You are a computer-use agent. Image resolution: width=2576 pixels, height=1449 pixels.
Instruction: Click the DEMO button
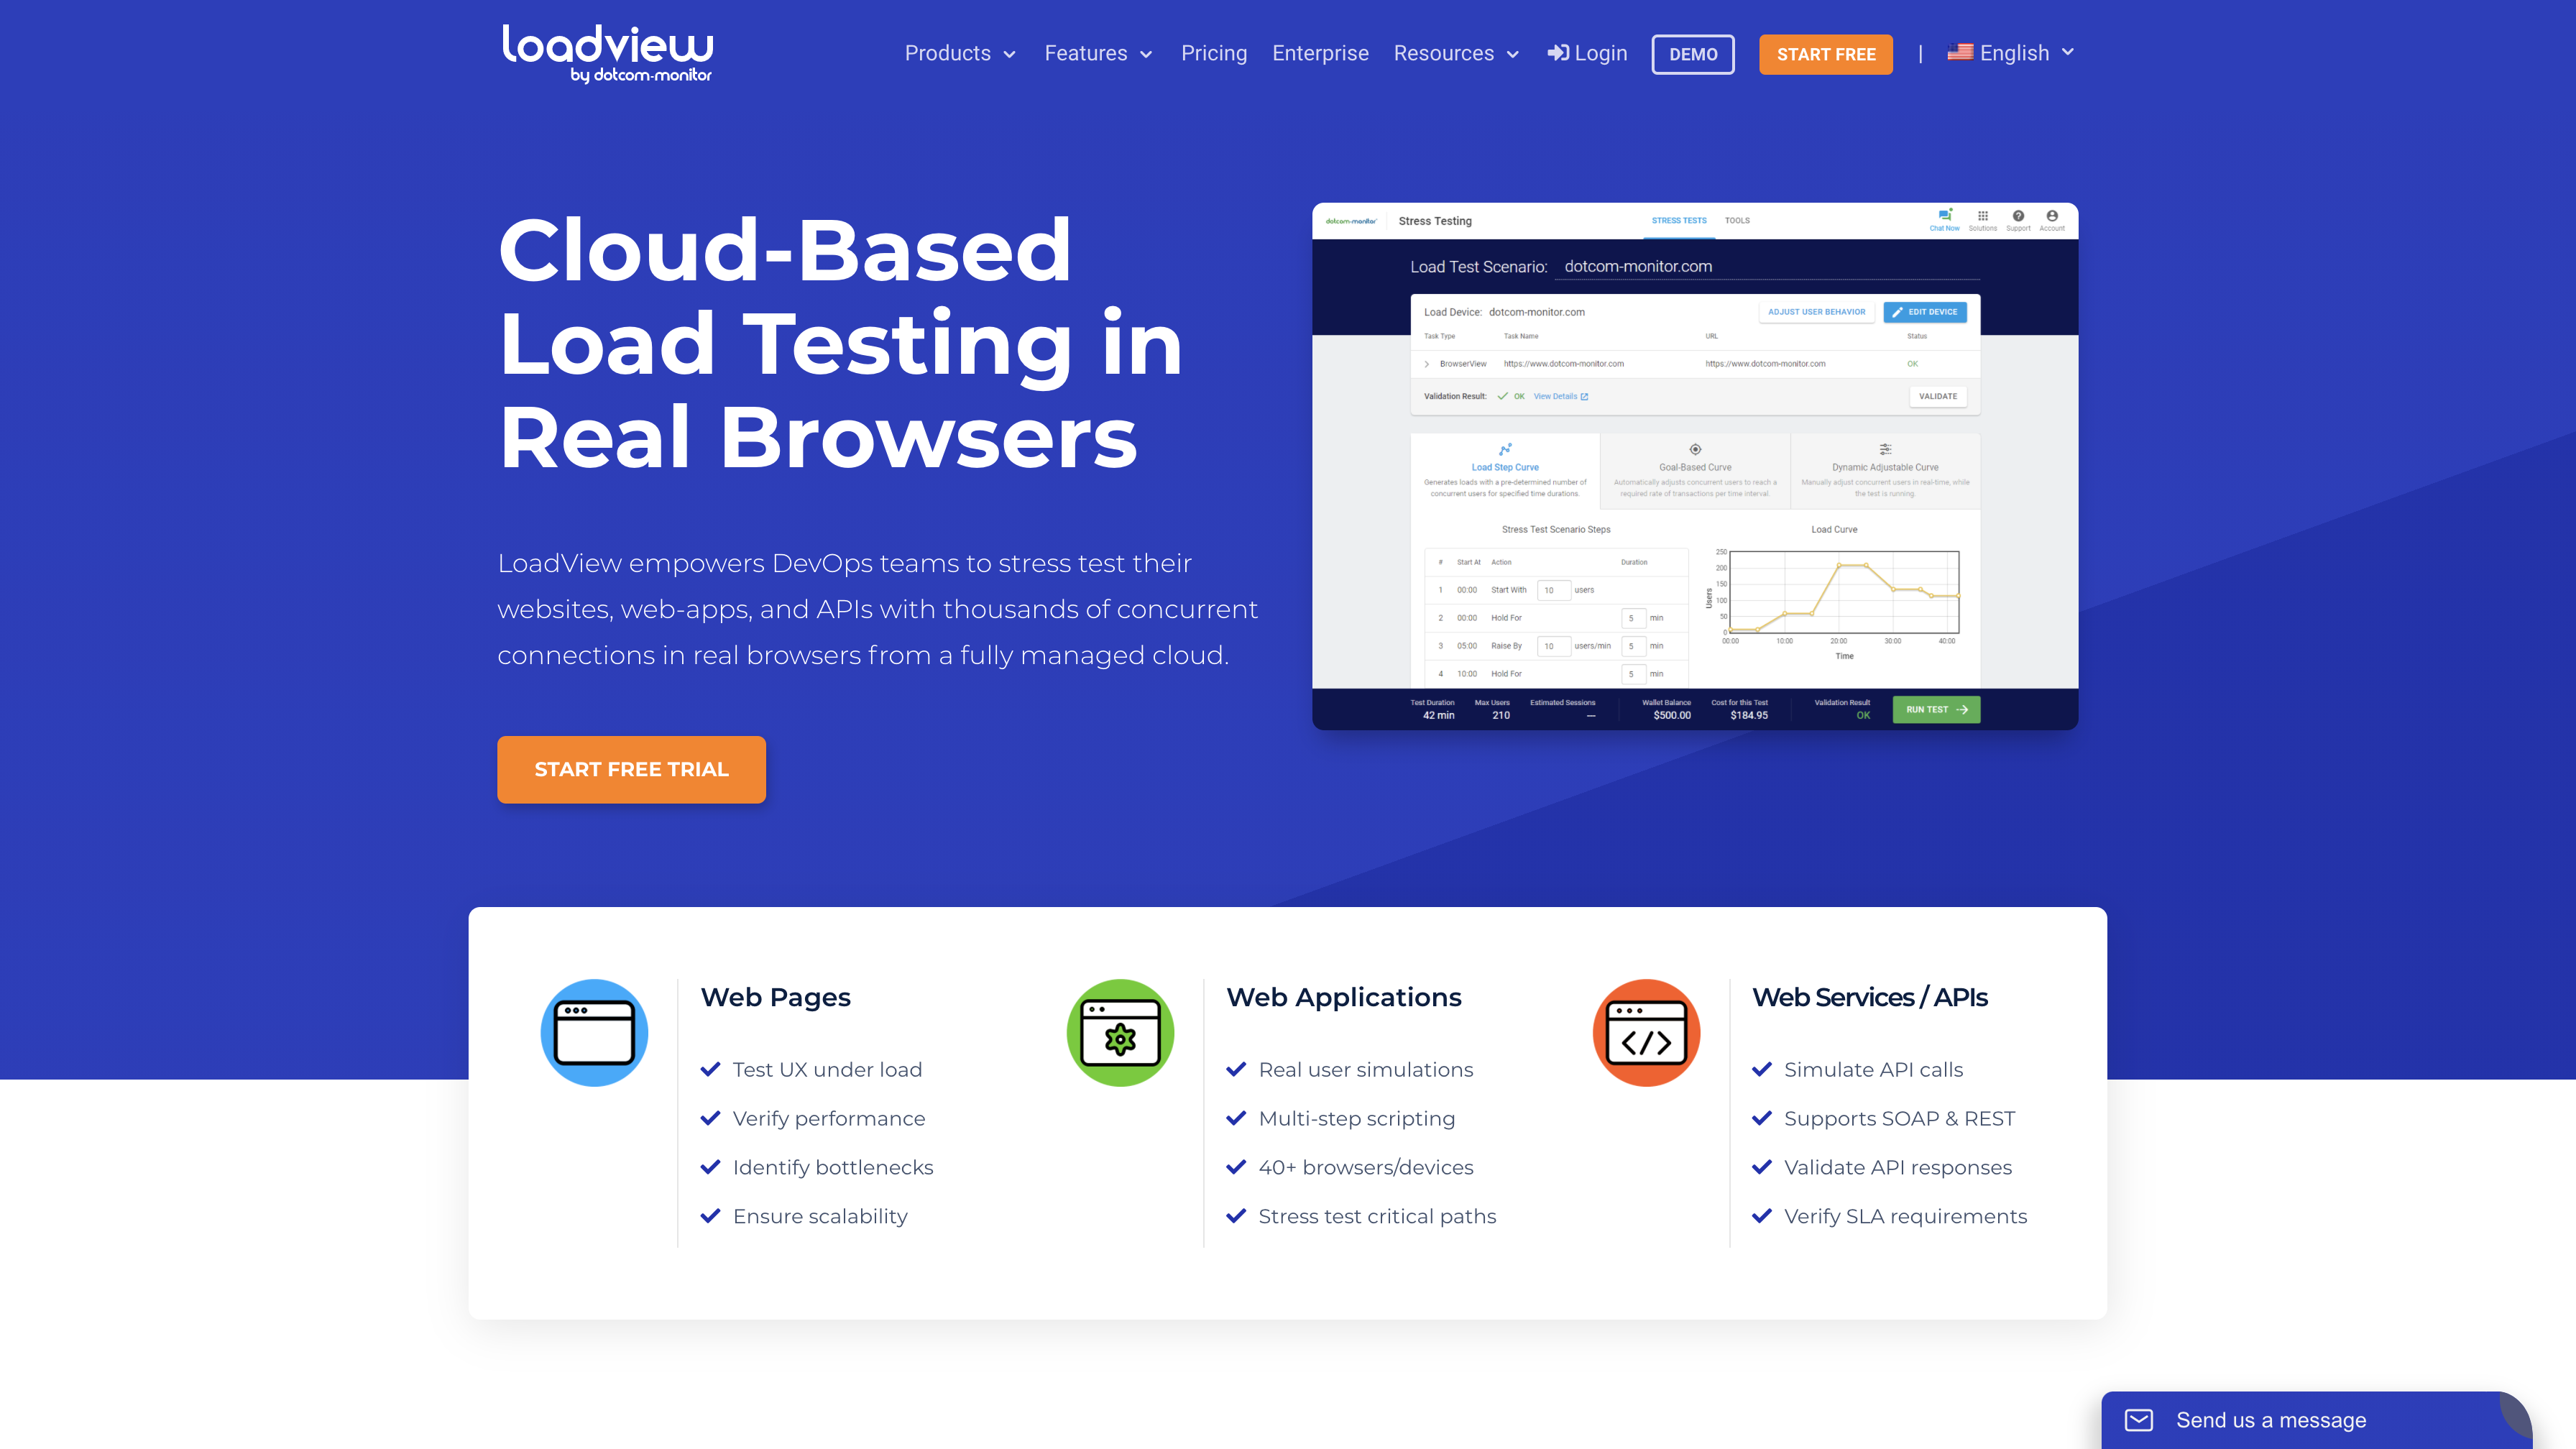(x=1691, y=53)
